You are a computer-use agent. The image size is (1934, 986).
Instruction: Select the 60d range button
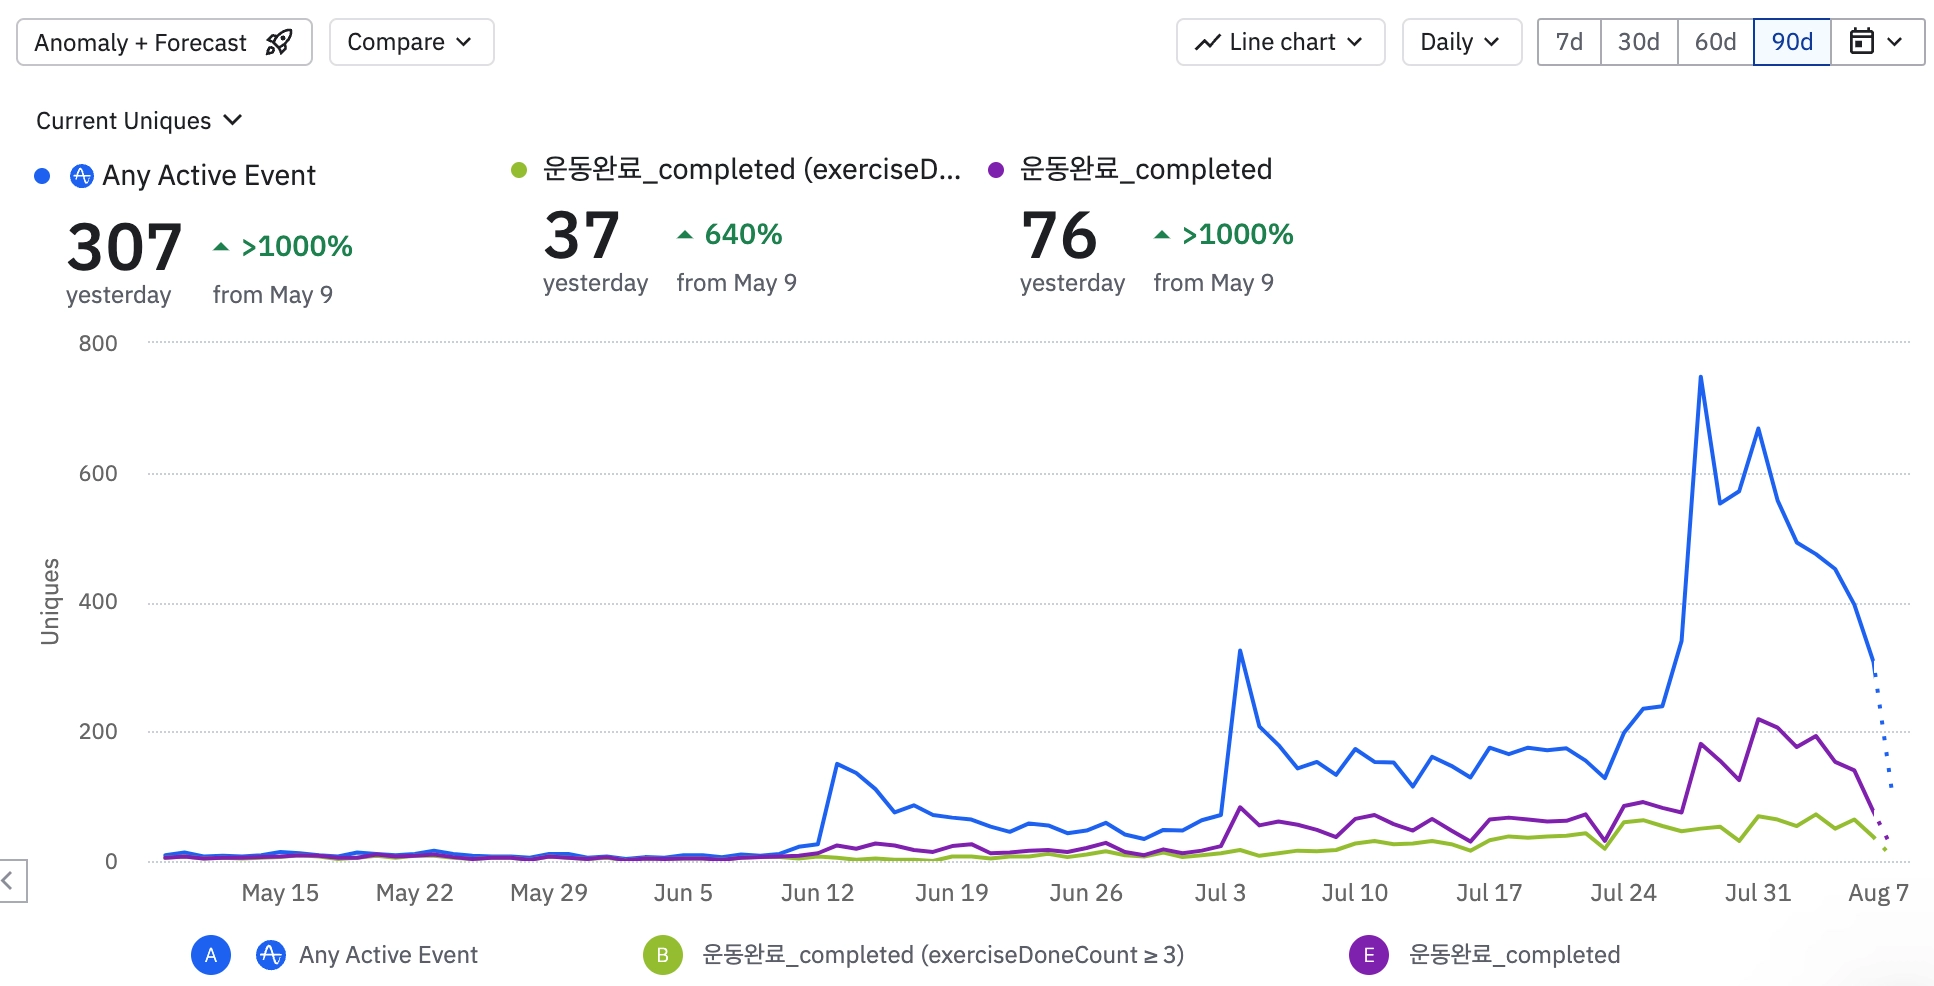[x=1715, y=42]
